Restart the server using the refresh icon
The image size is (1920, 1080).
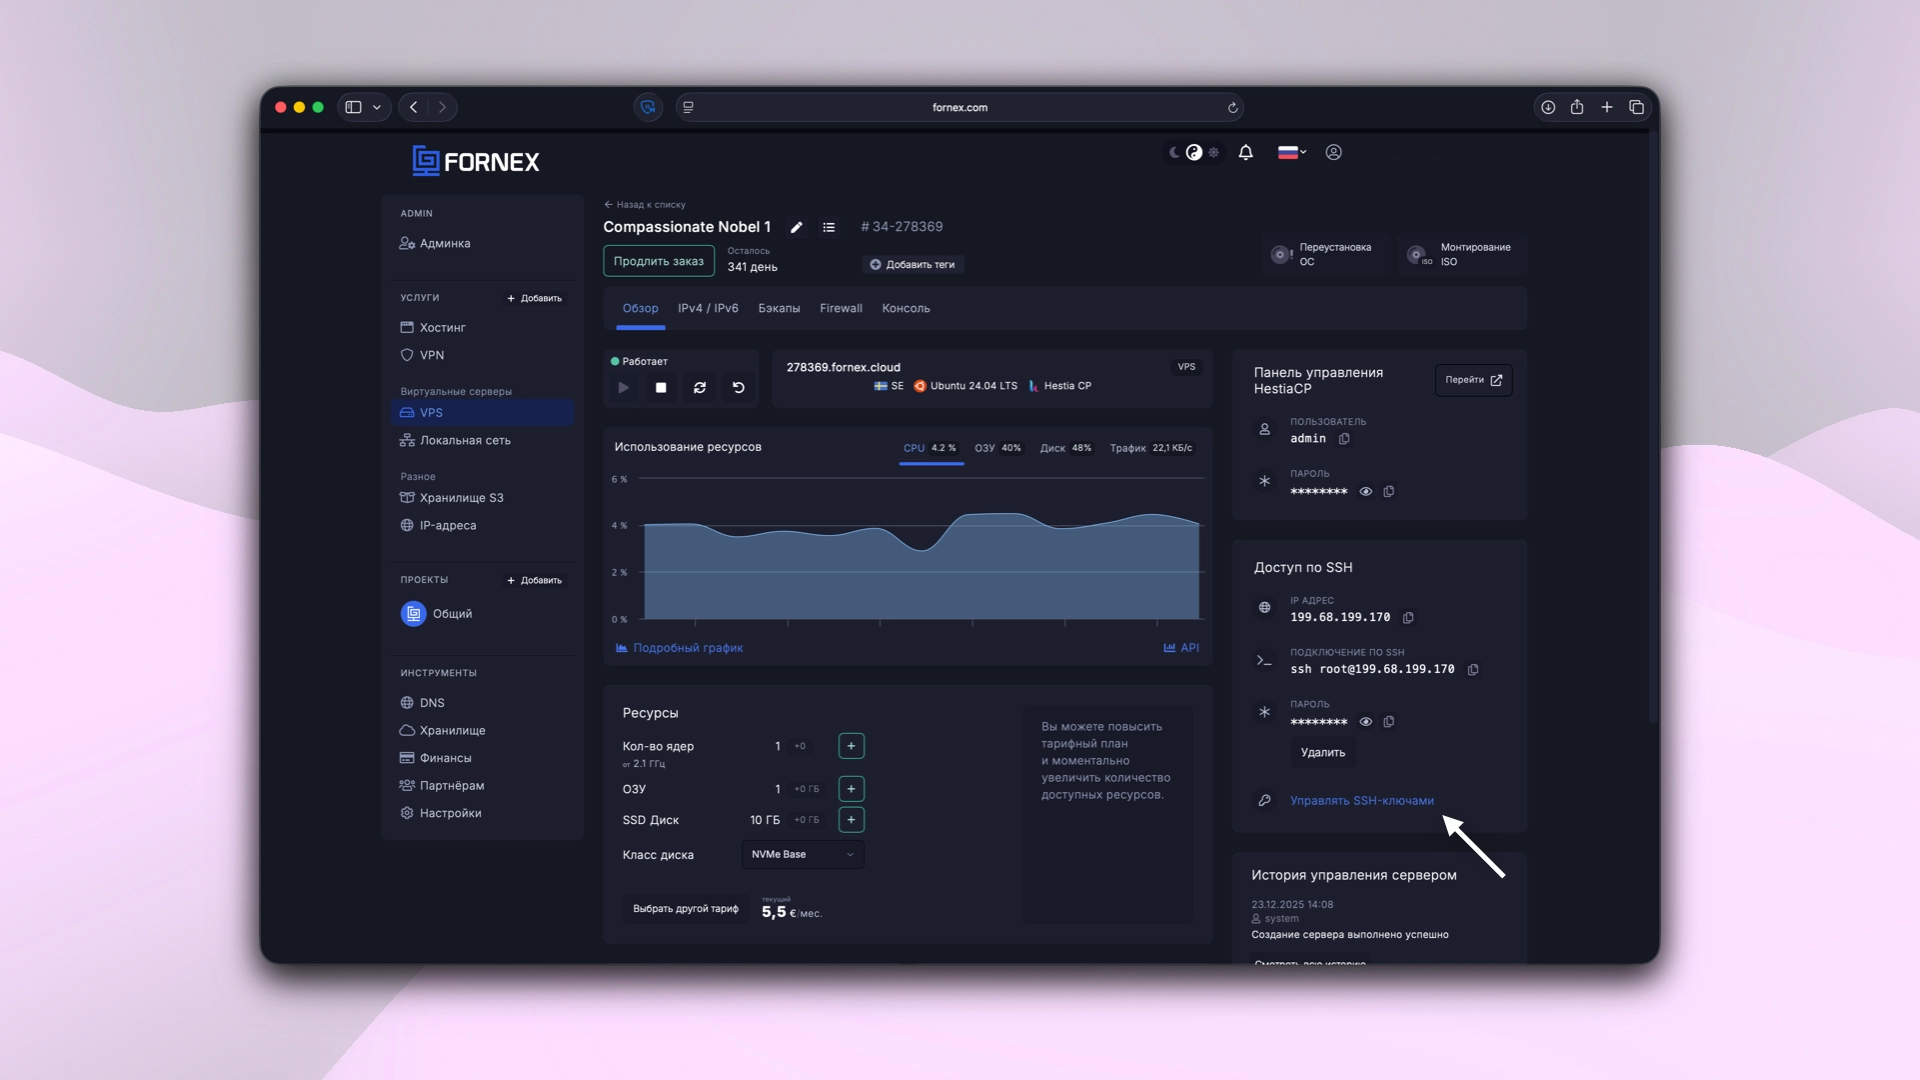click(700, 388)
